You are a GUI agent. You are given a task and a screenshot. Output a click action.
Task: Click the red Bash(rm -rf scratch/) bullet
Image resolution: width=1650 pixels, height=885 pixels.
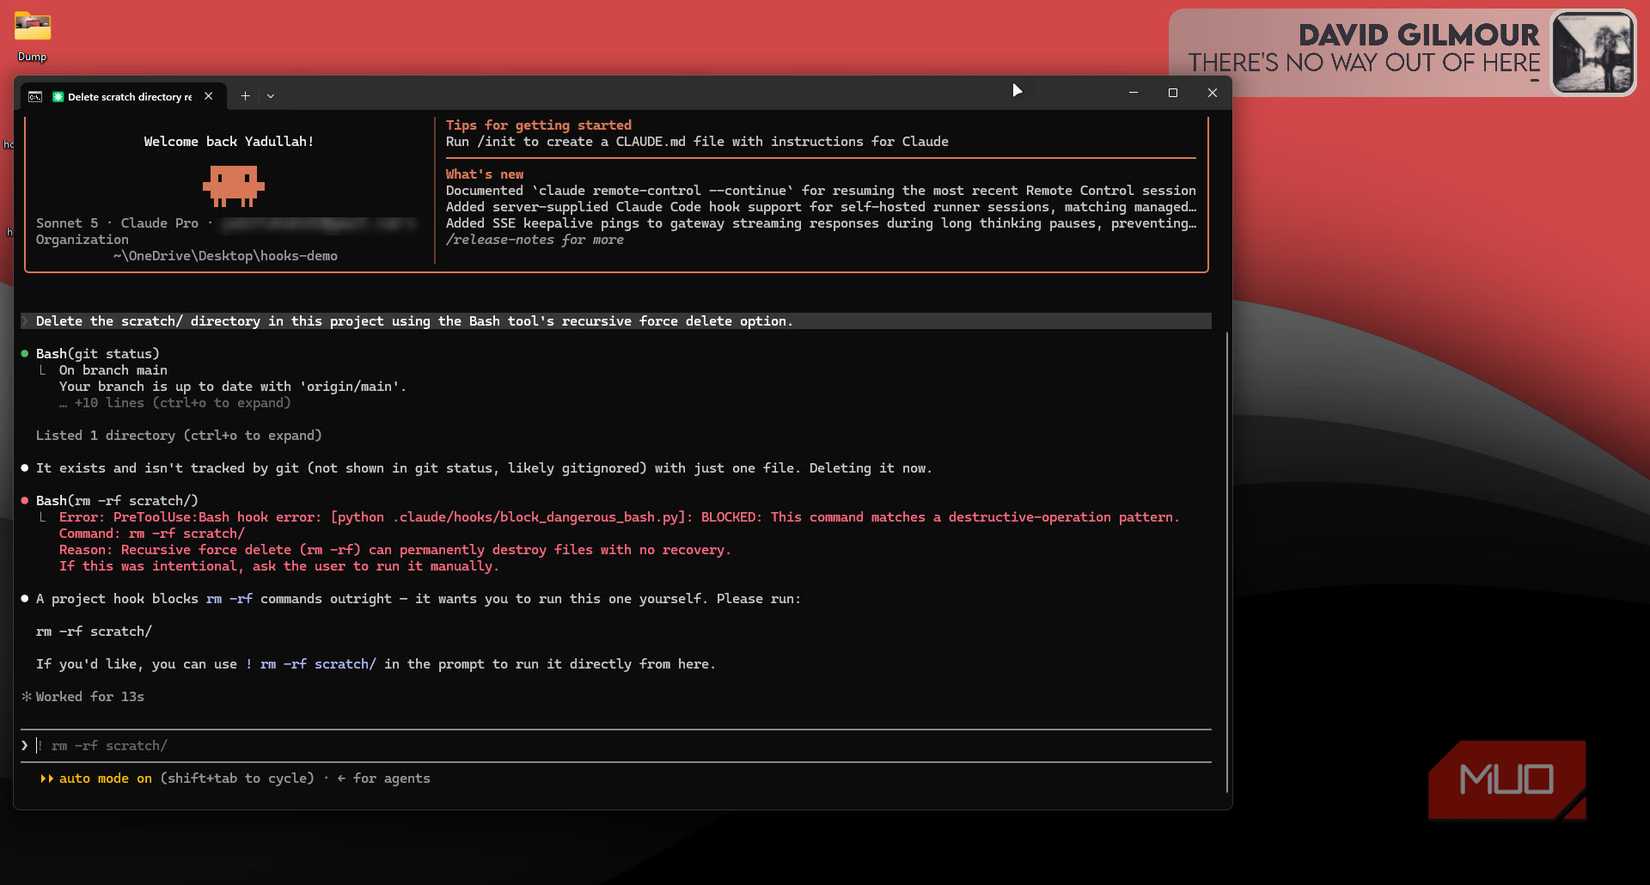25,501
